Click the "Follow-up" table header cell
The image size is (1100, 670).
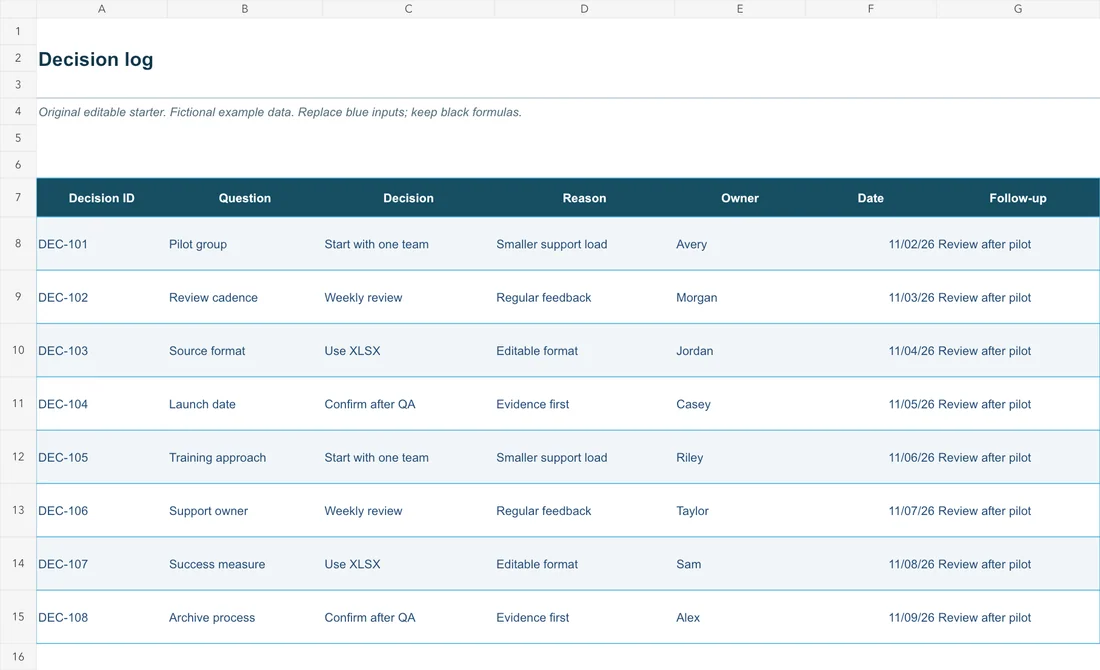tap(1018, 198)
